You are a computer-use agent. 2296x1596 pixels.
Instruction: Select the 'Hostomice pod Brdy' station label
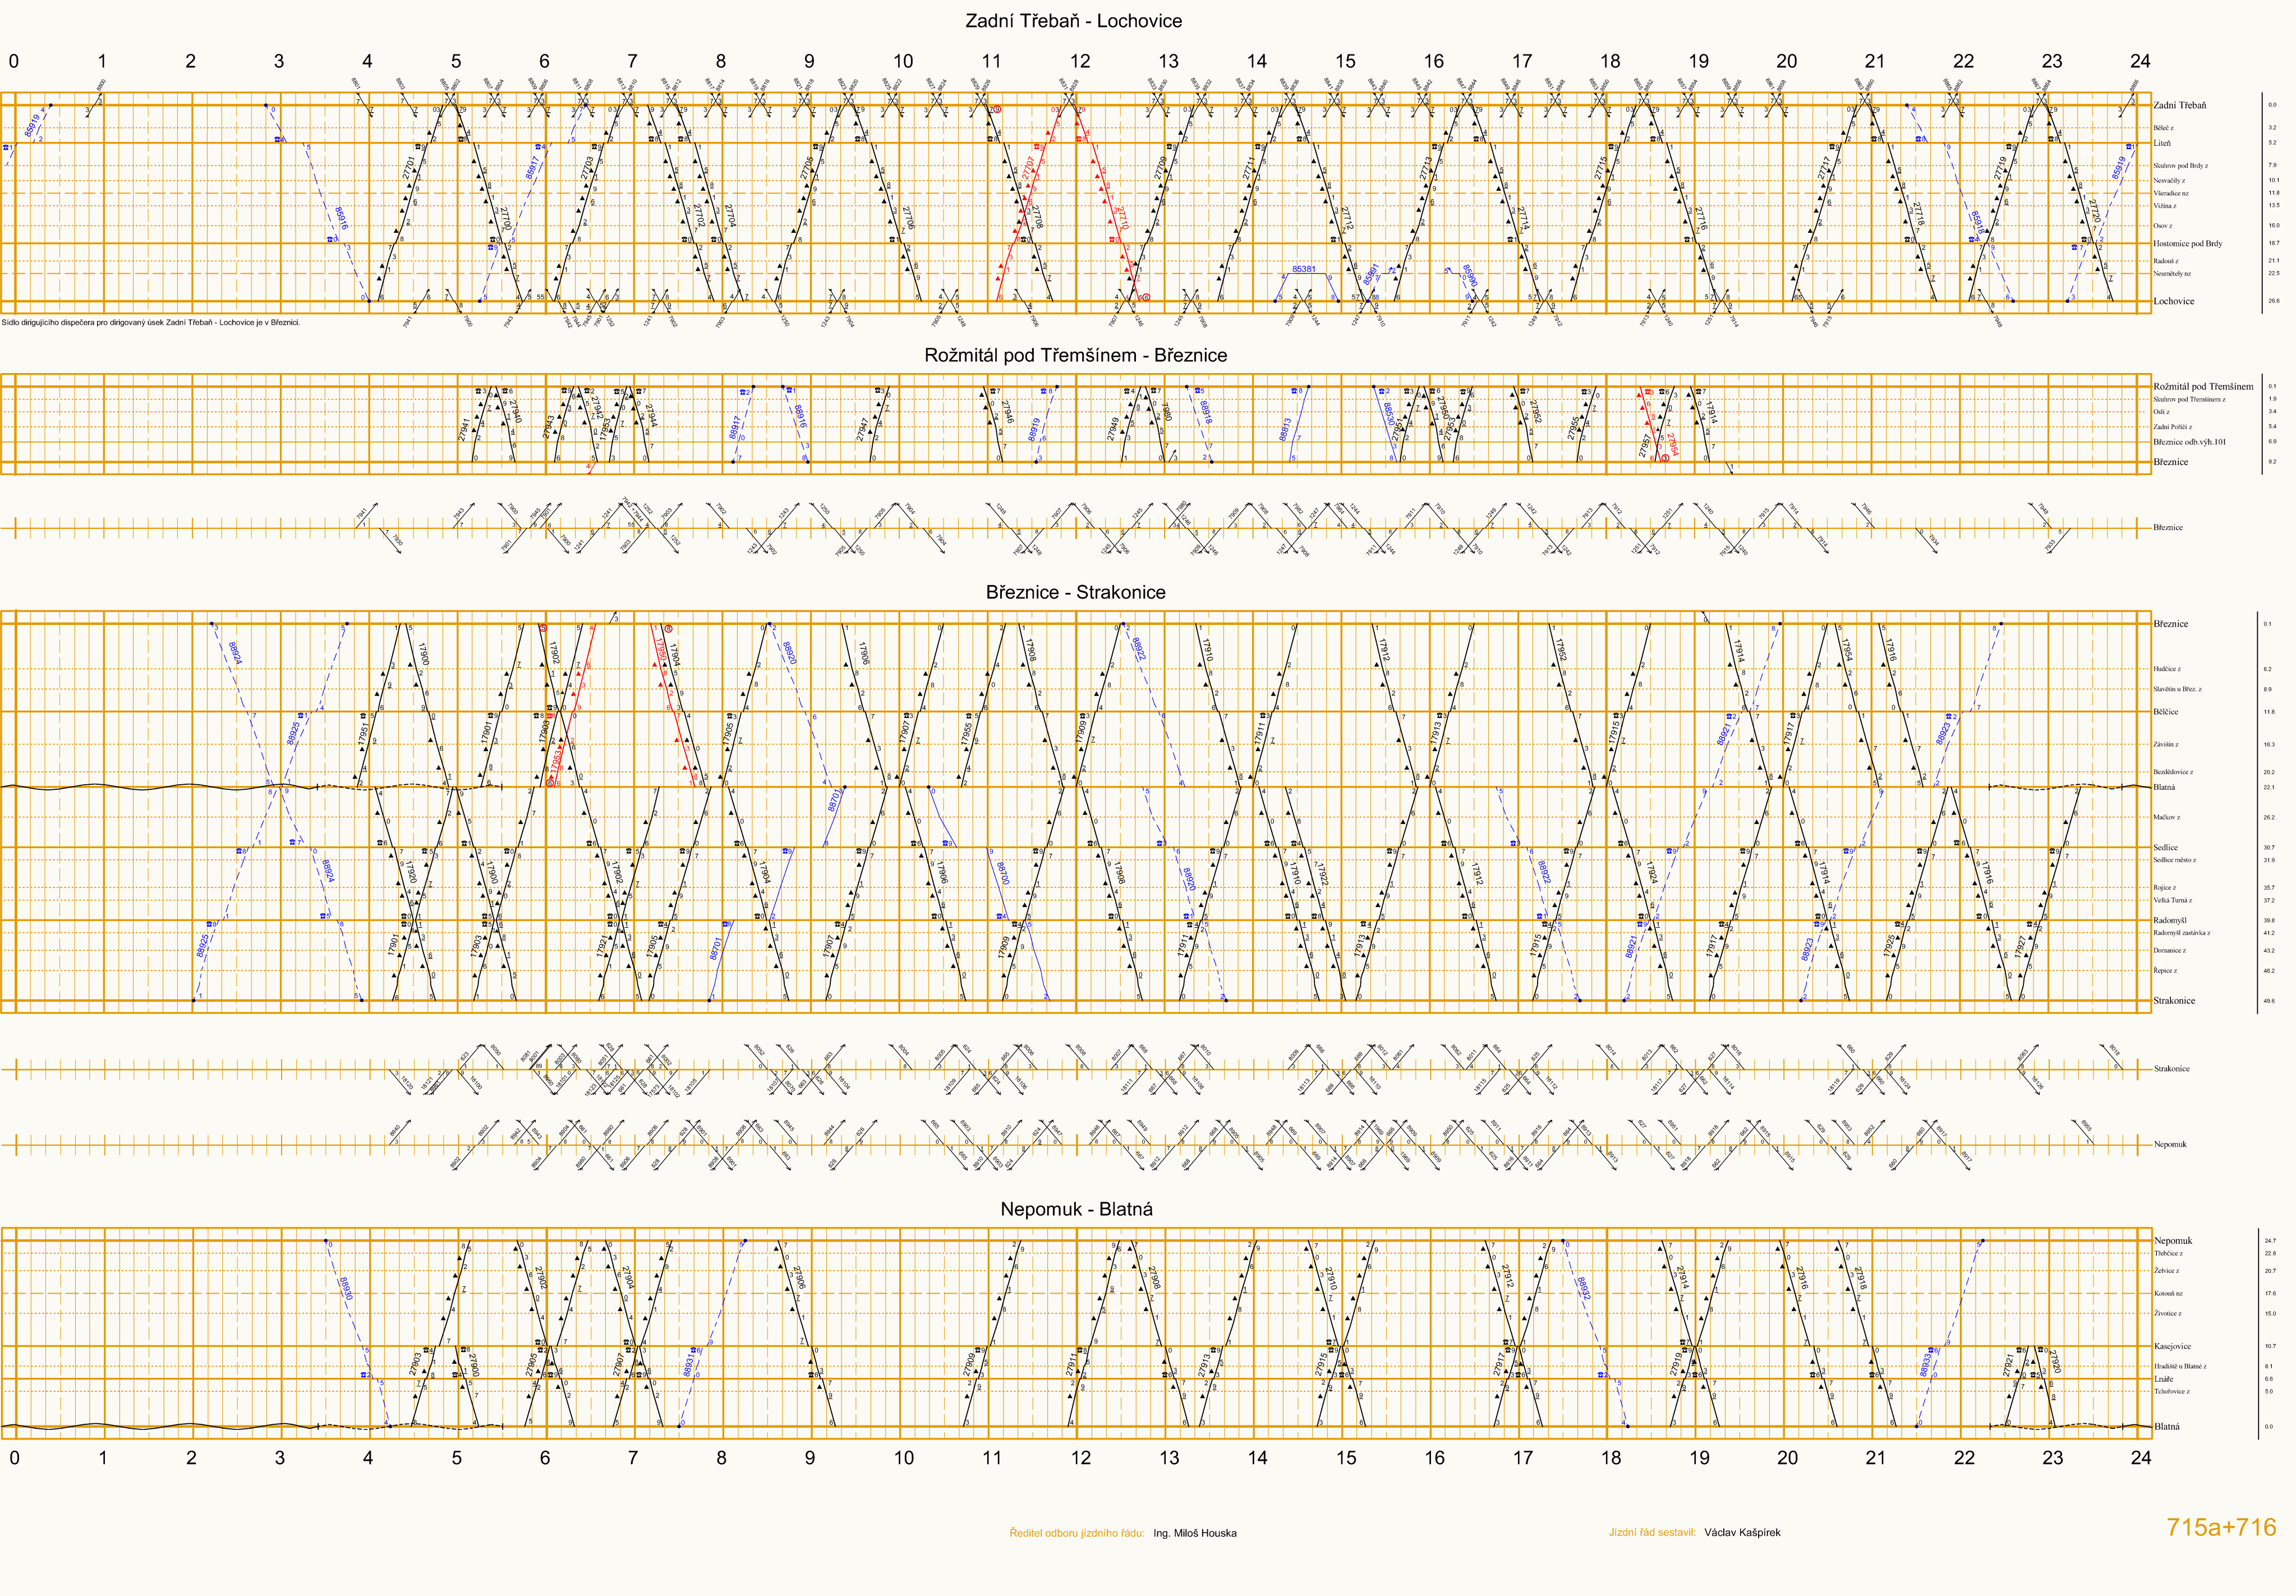tap(2187, 243)
